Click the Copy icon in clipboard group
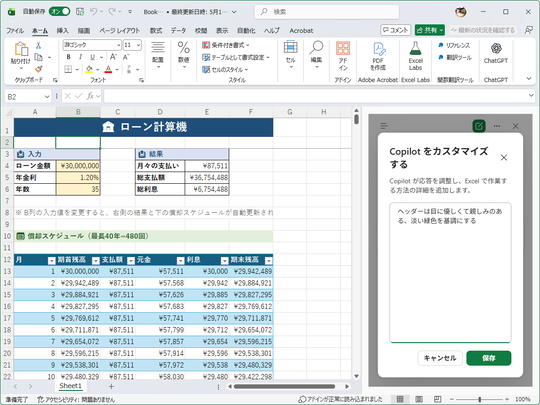This screenshot has width=540, height=405. [39, 57]
